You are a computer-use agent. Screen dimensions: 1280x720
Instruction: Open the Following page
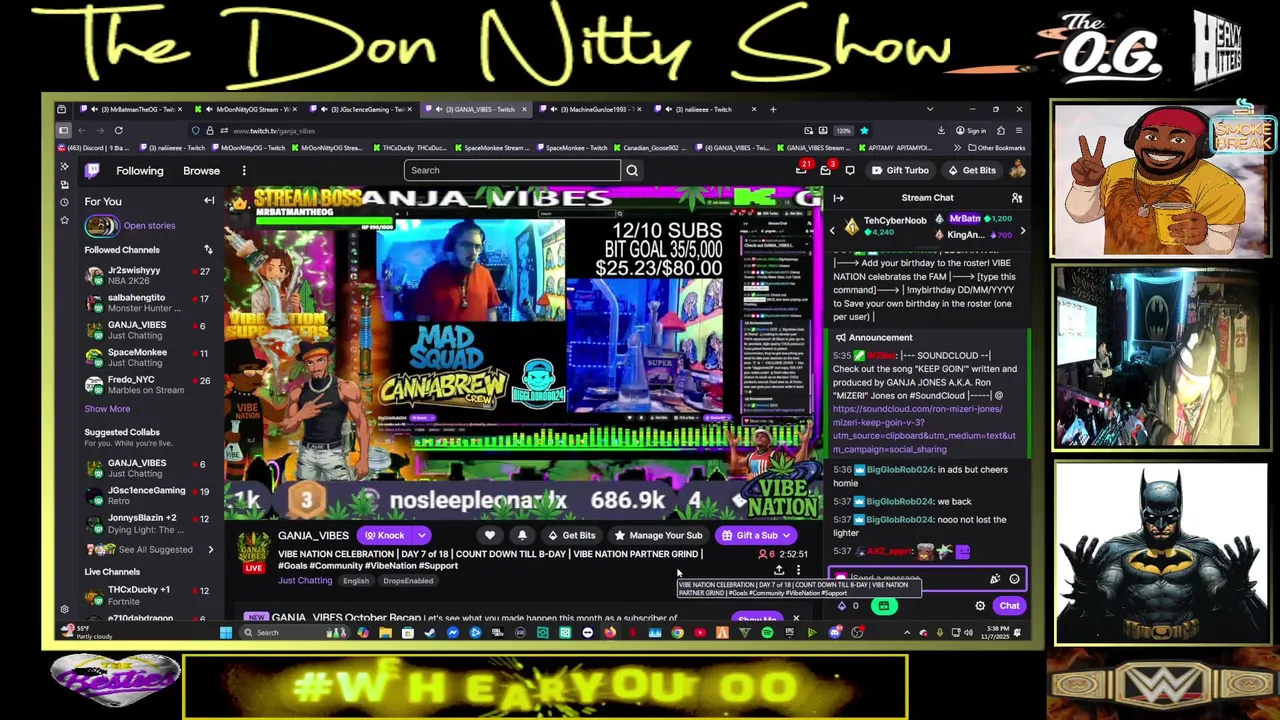(139, 171)
